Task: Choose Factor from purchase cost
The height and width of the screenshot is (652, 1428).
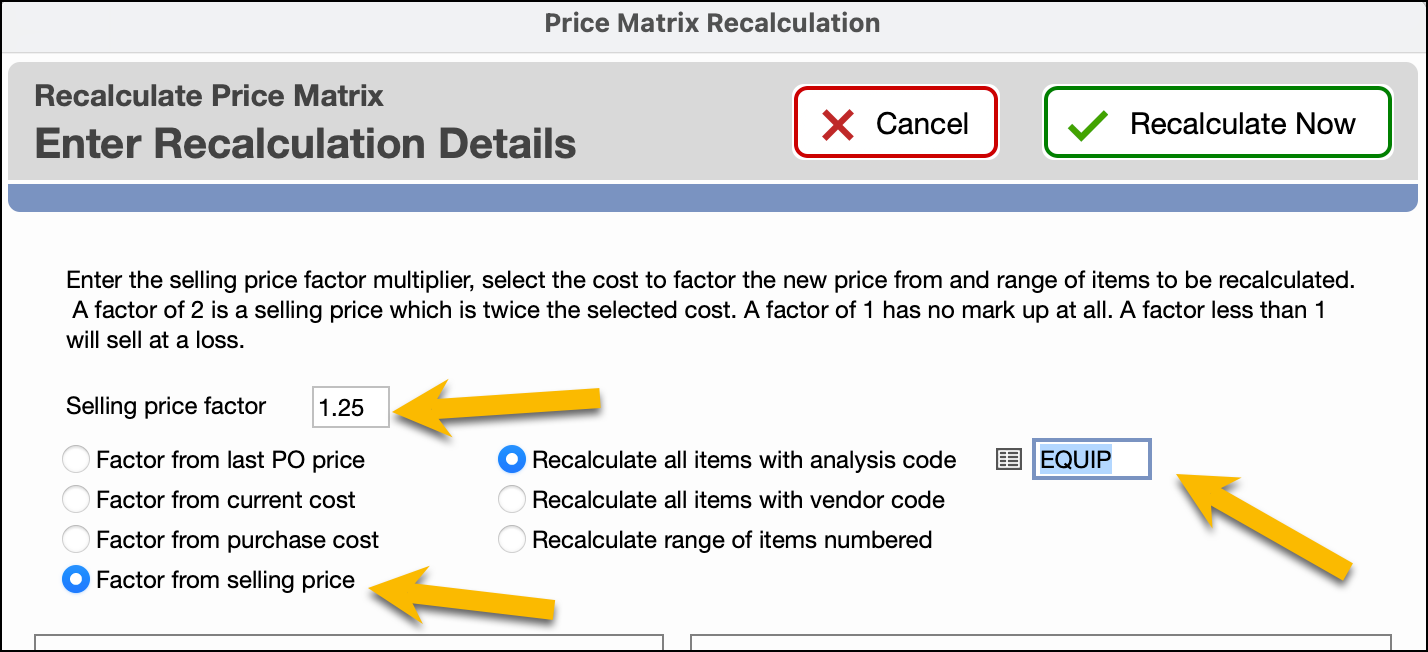Action: (x=76, y=540)
